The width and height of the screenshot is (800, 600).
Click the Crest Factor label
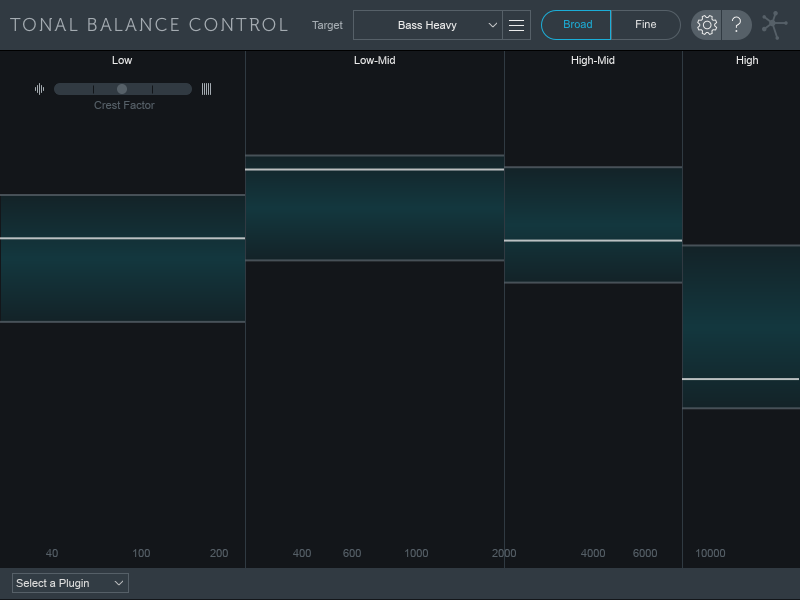tap(124, 105)
